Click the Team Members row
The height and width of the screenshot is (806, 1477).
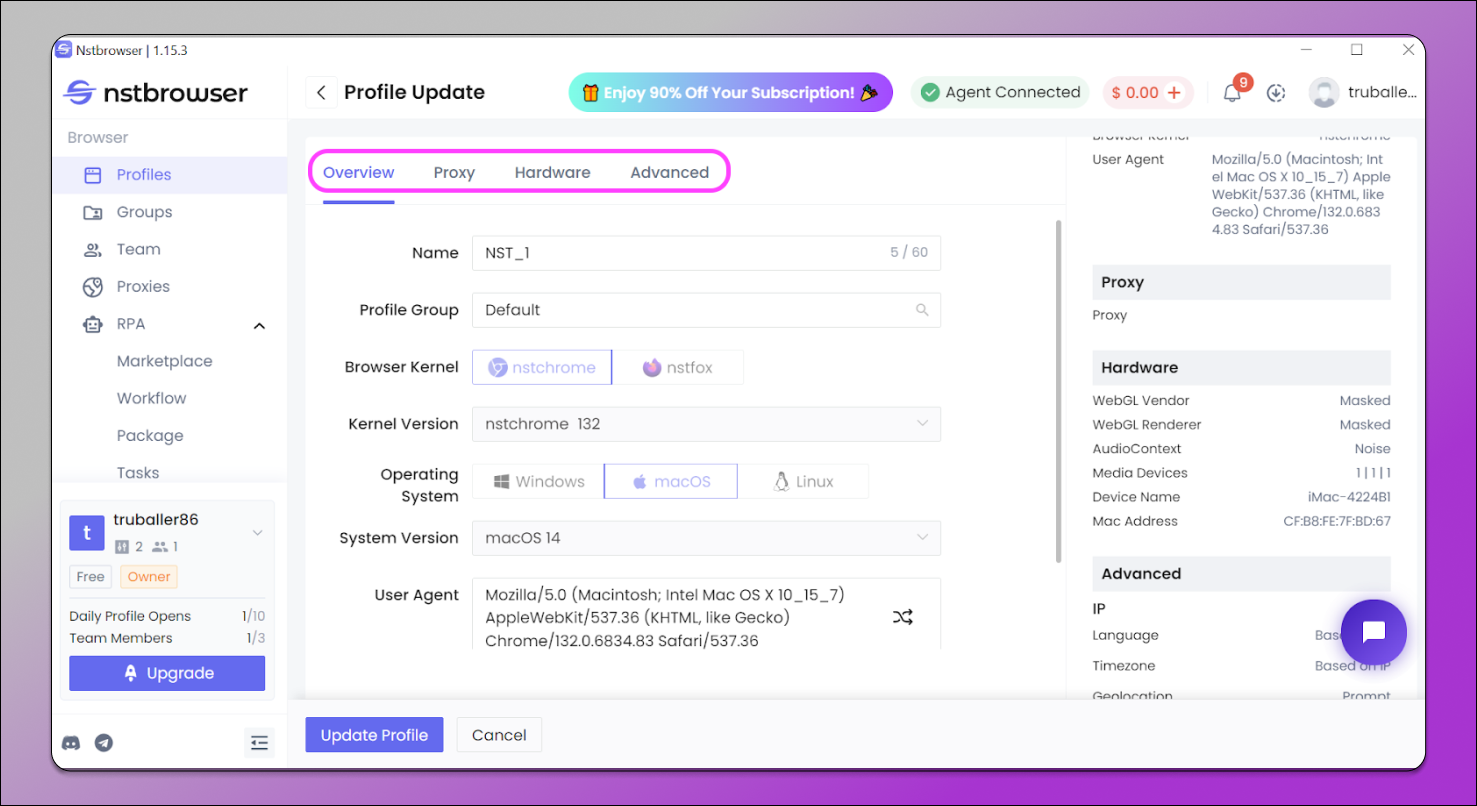pos(167,638)
